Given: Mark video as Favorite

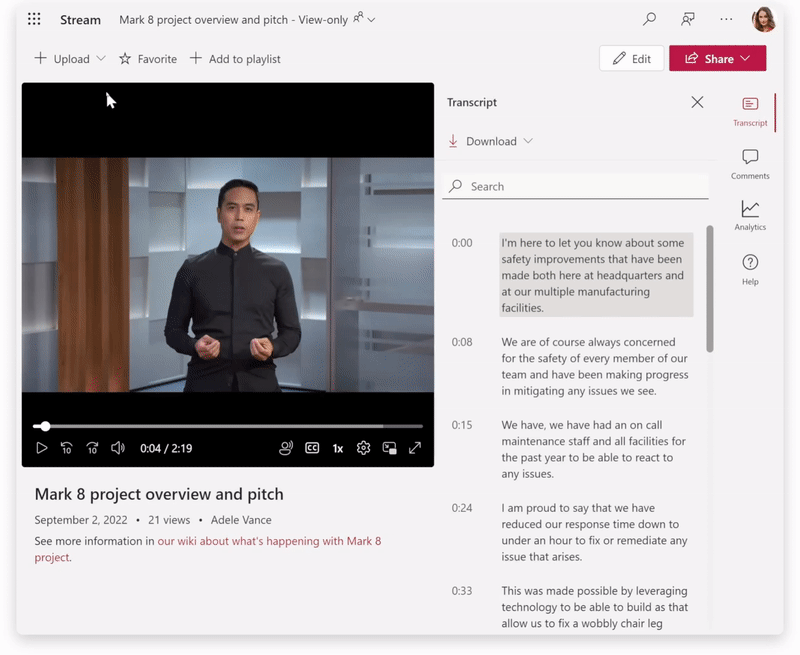Looking at the screenshot, I should pos(148,59).
